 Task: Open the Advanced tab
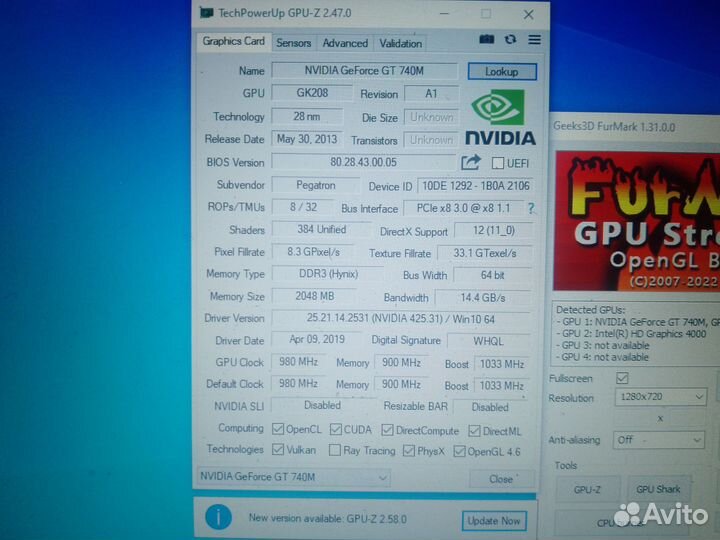(x=345, y=43)
